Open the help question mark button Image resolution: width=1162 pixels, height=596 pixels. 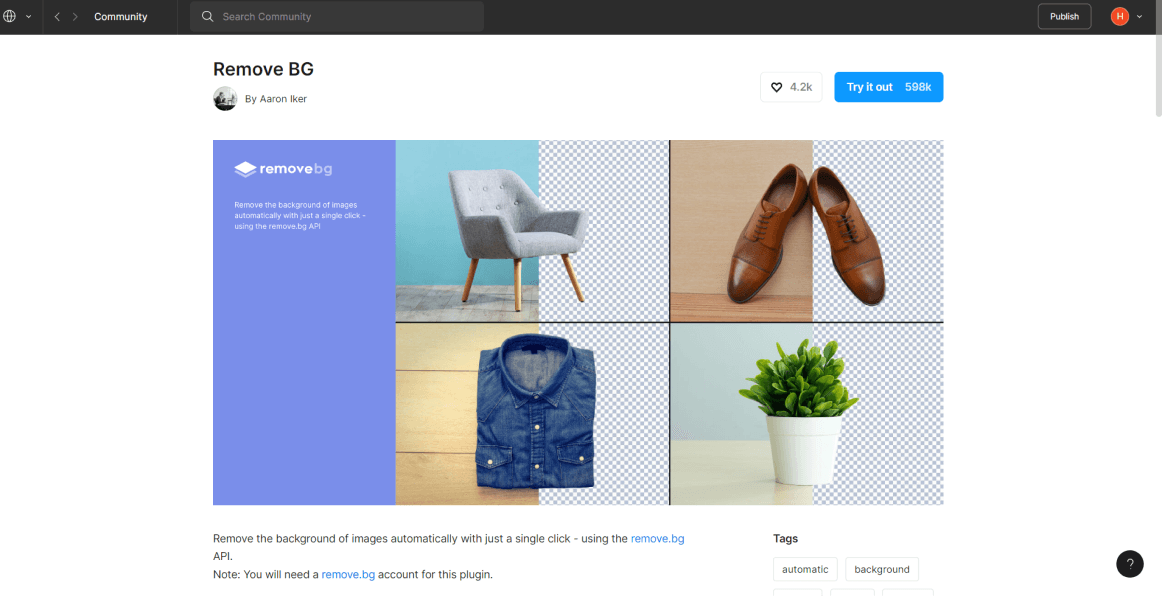tap(1129, 563)
